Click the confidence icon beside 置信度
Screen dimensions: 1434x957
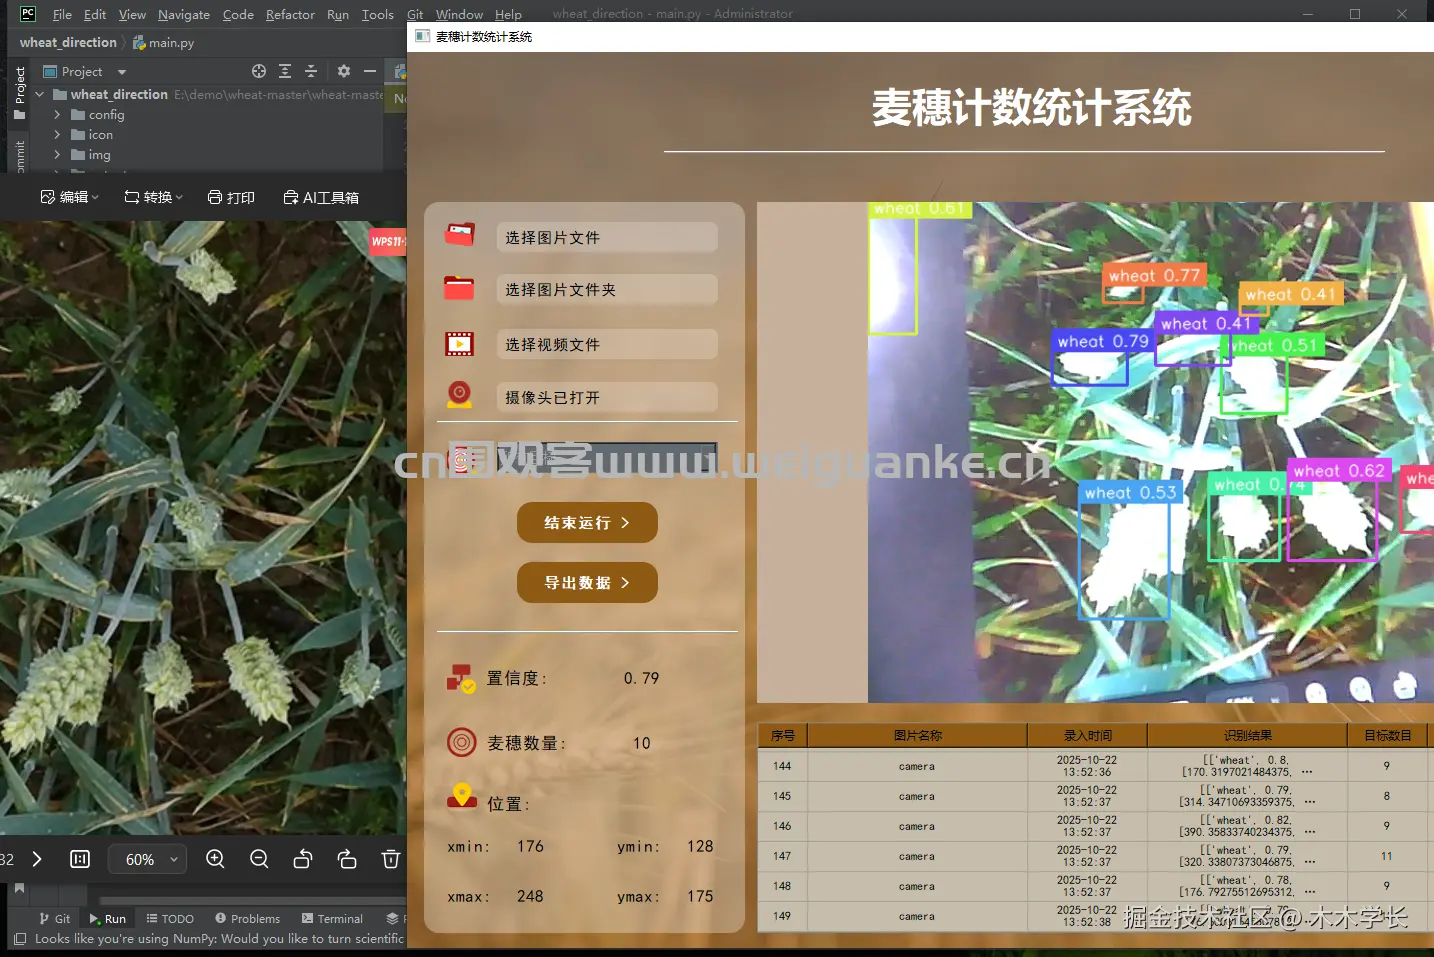460,678
